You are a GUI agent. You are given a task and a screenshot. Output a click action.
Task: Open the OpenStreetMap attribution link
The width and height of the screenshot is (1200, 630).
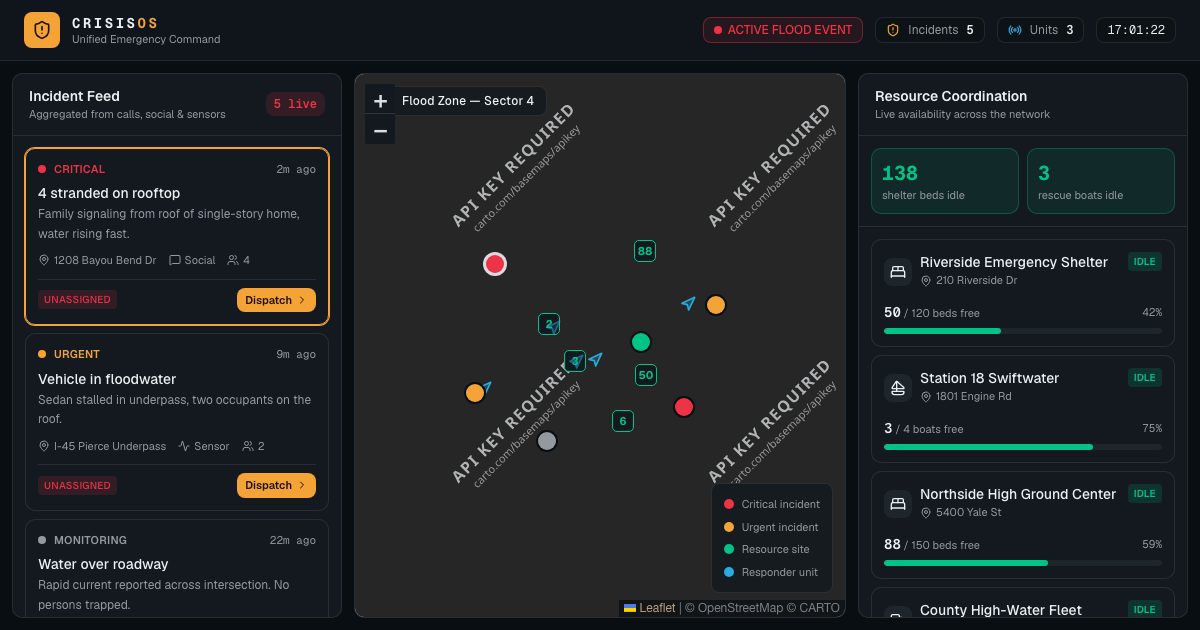coord(739,608)
